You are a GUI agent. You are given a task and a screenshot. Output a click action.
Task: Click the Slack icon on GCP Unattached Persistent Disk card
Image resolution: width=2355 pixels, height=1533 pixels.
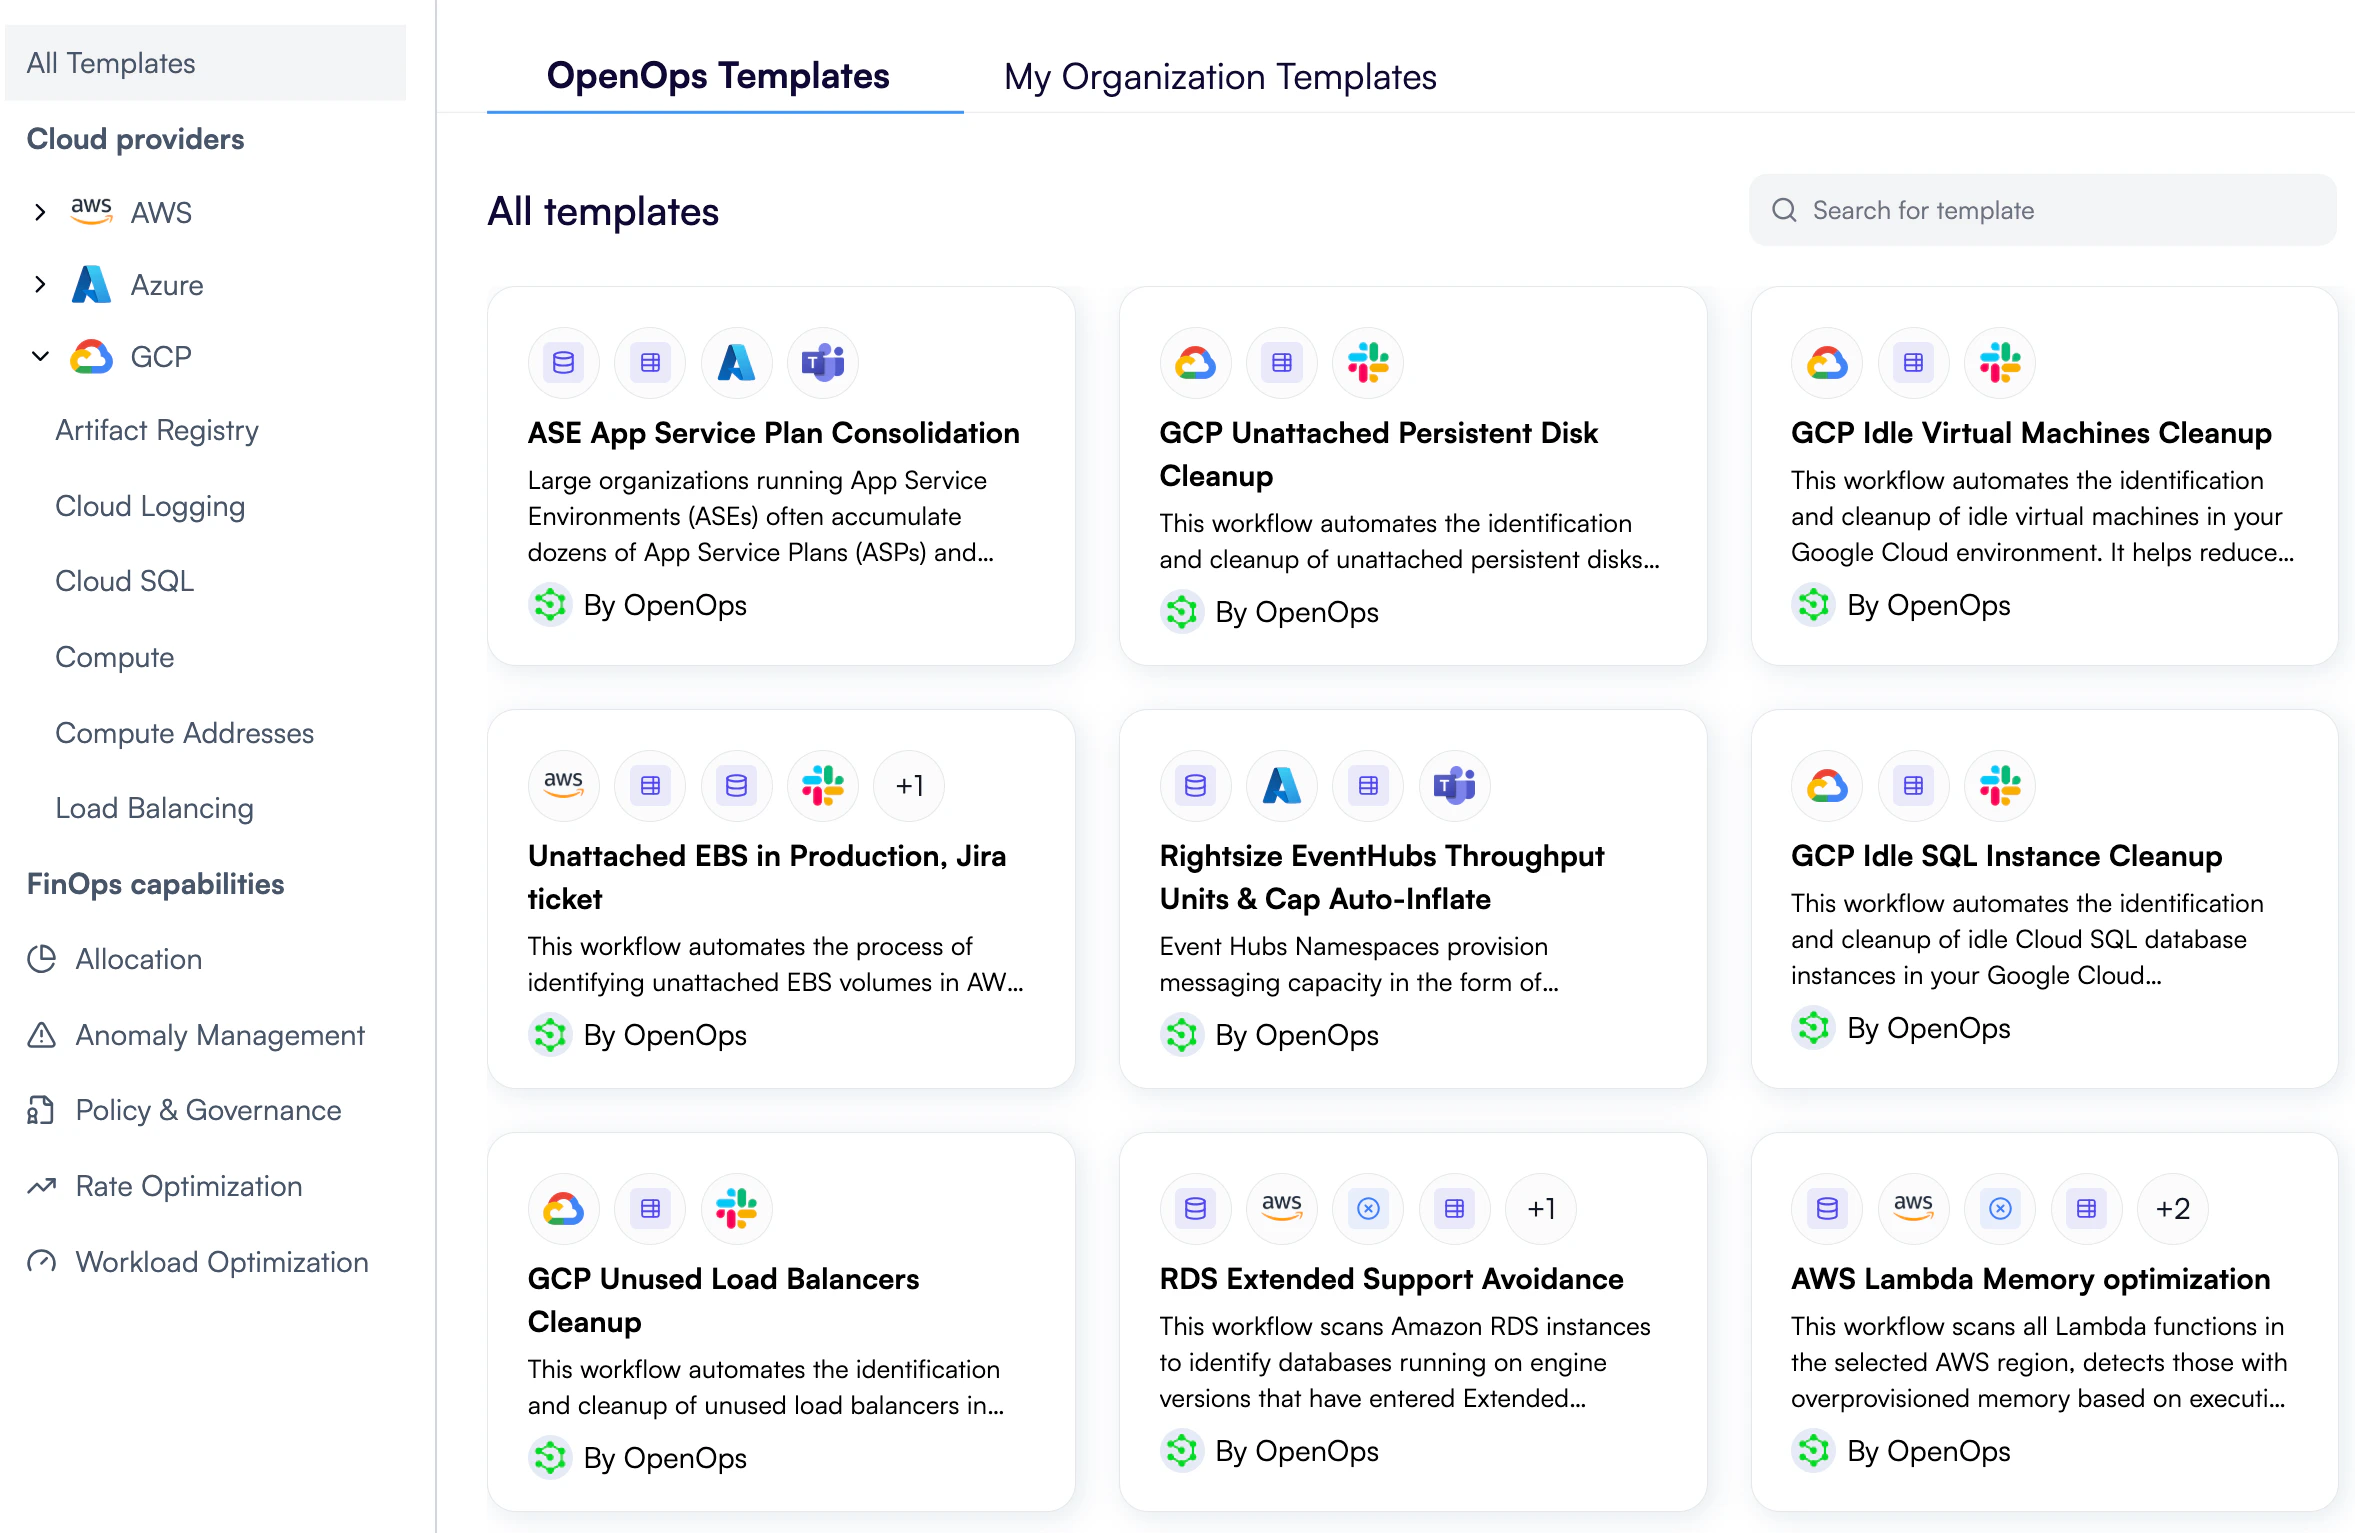pos(1368,362)
